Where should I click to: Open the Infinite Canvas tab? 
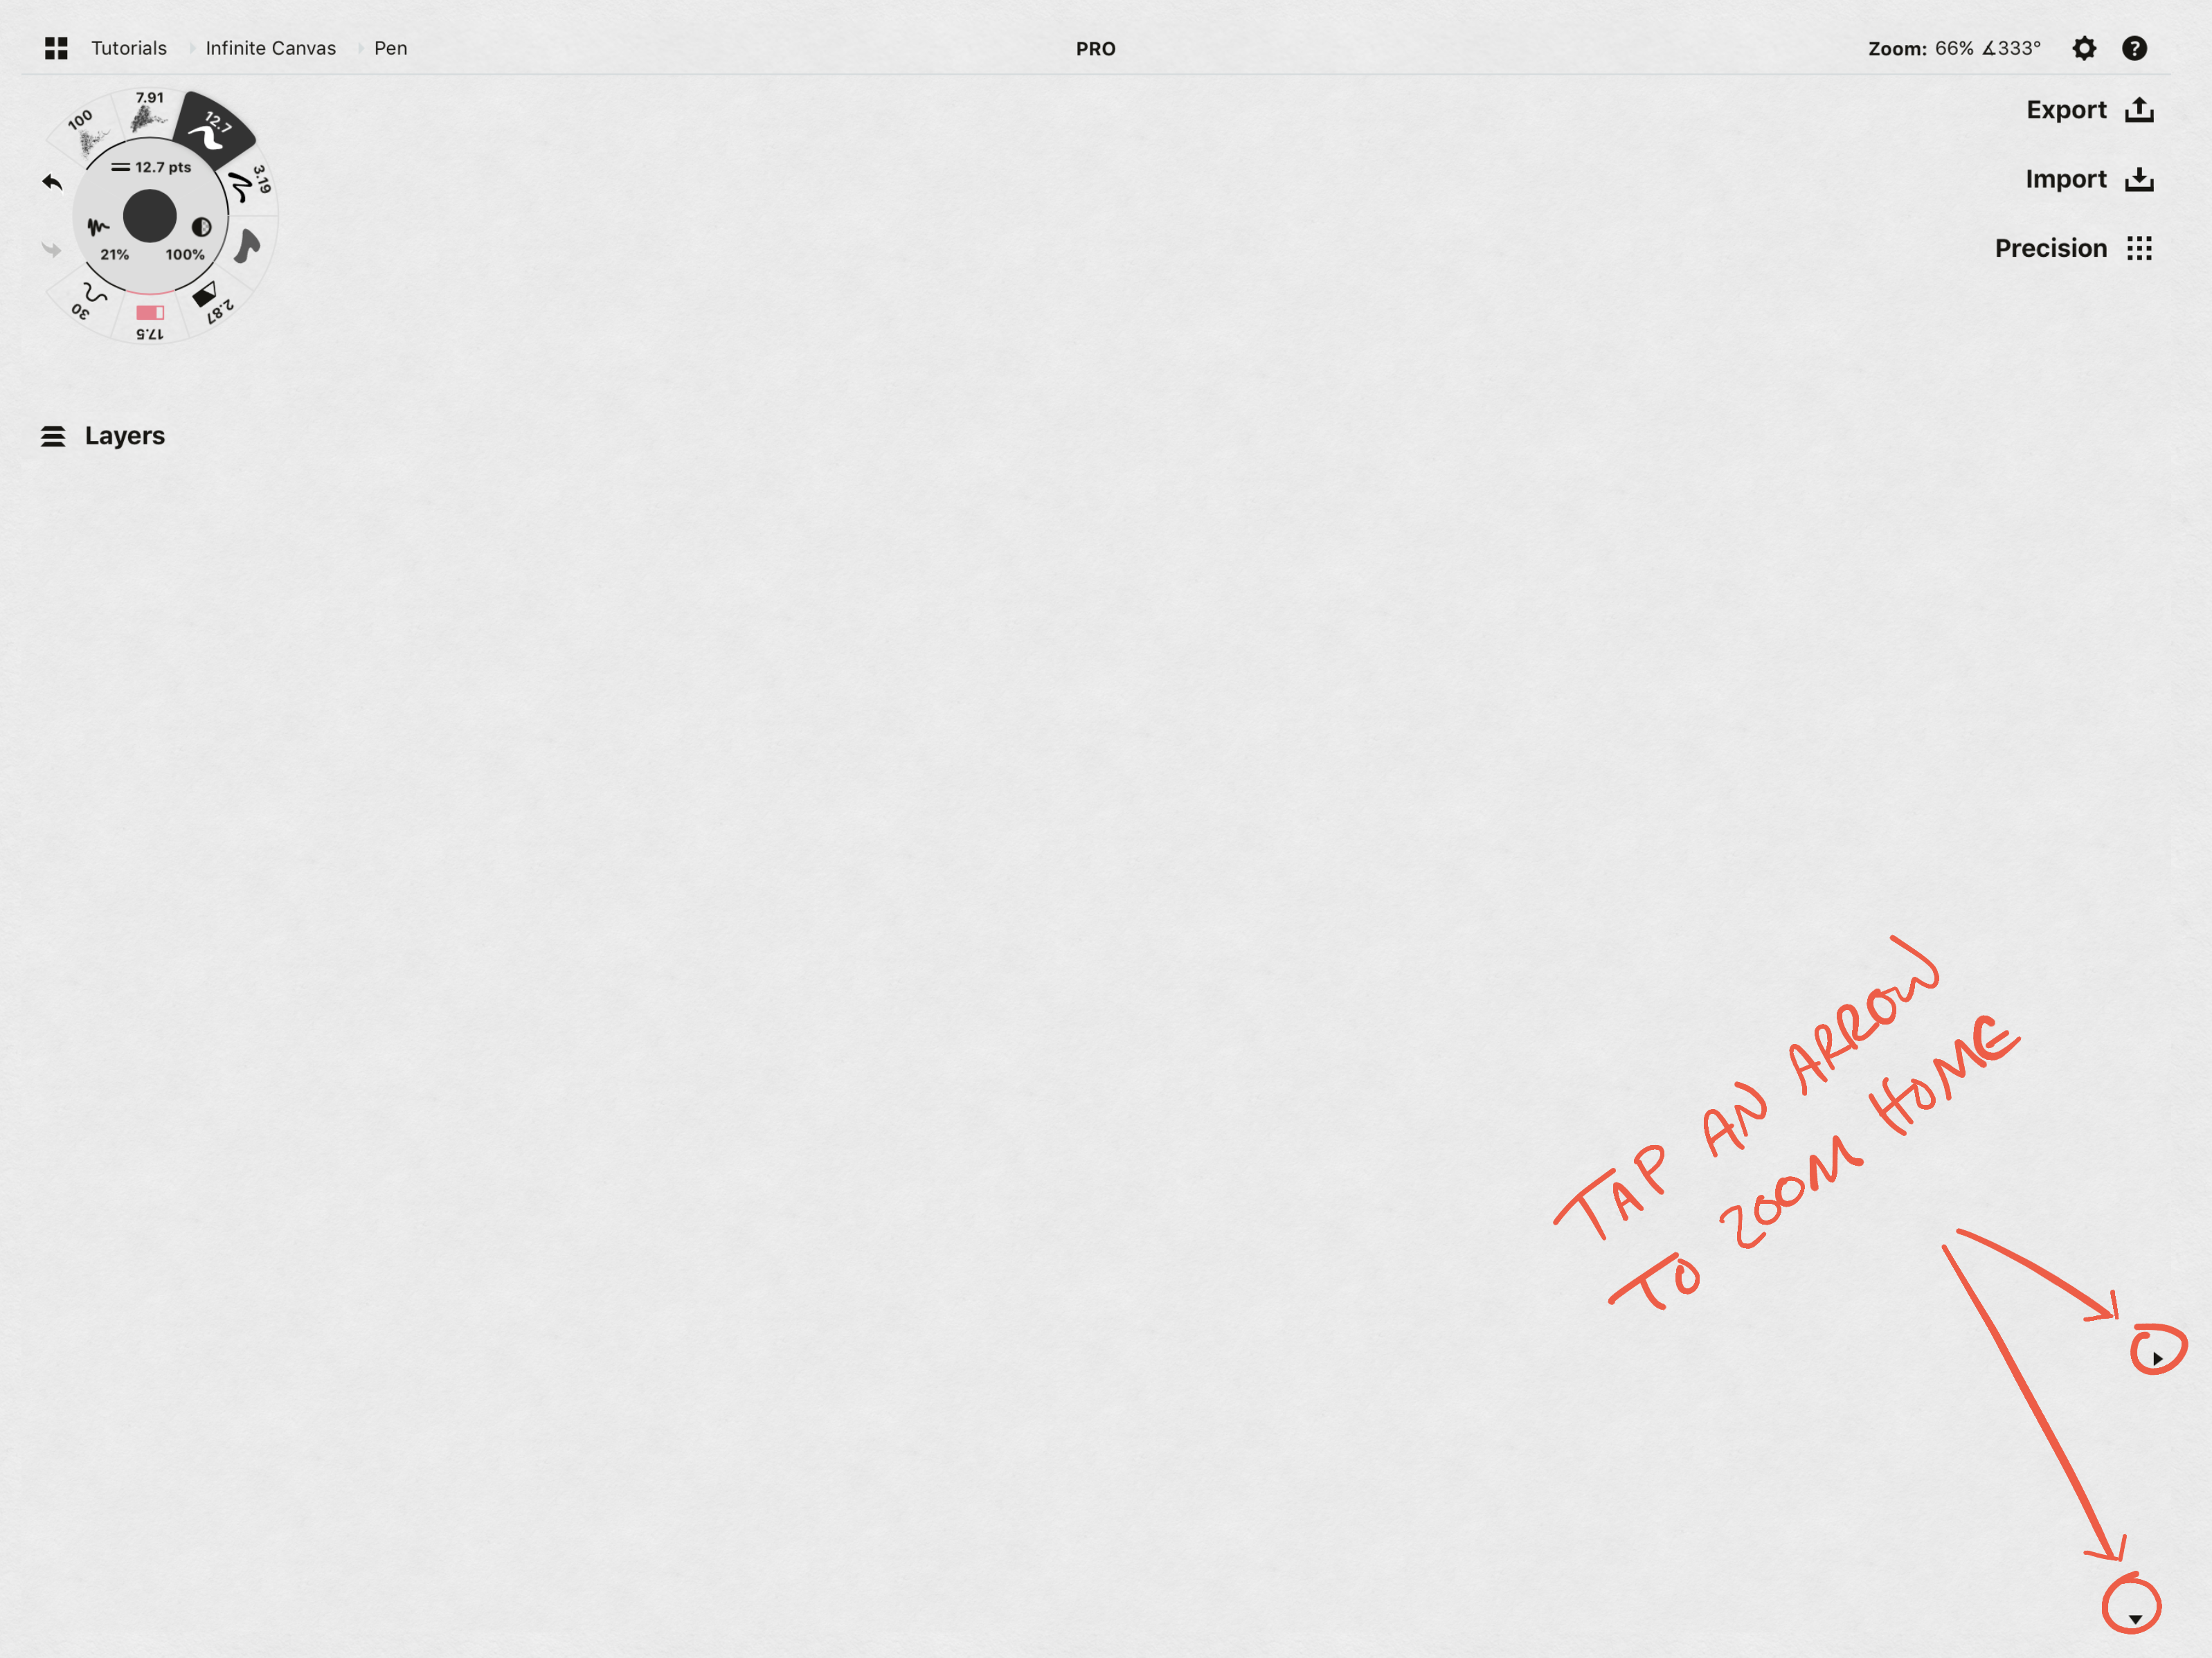(270, 47)
